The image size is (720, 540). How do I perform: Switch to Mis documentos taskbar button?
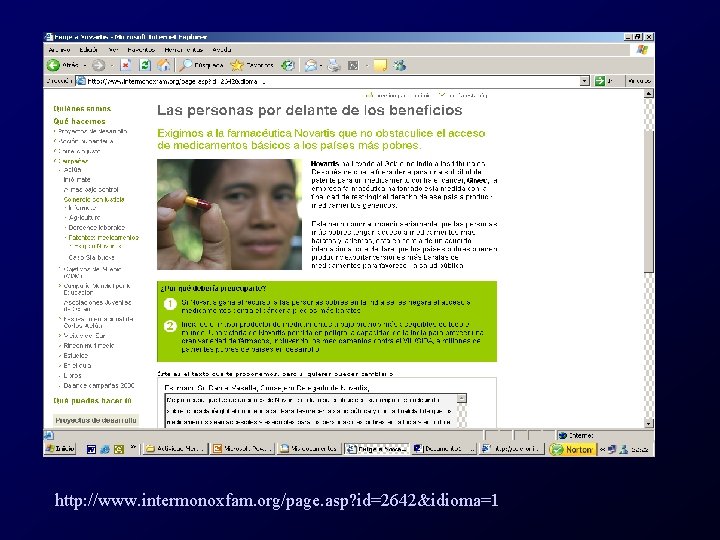tap(309, 449)
